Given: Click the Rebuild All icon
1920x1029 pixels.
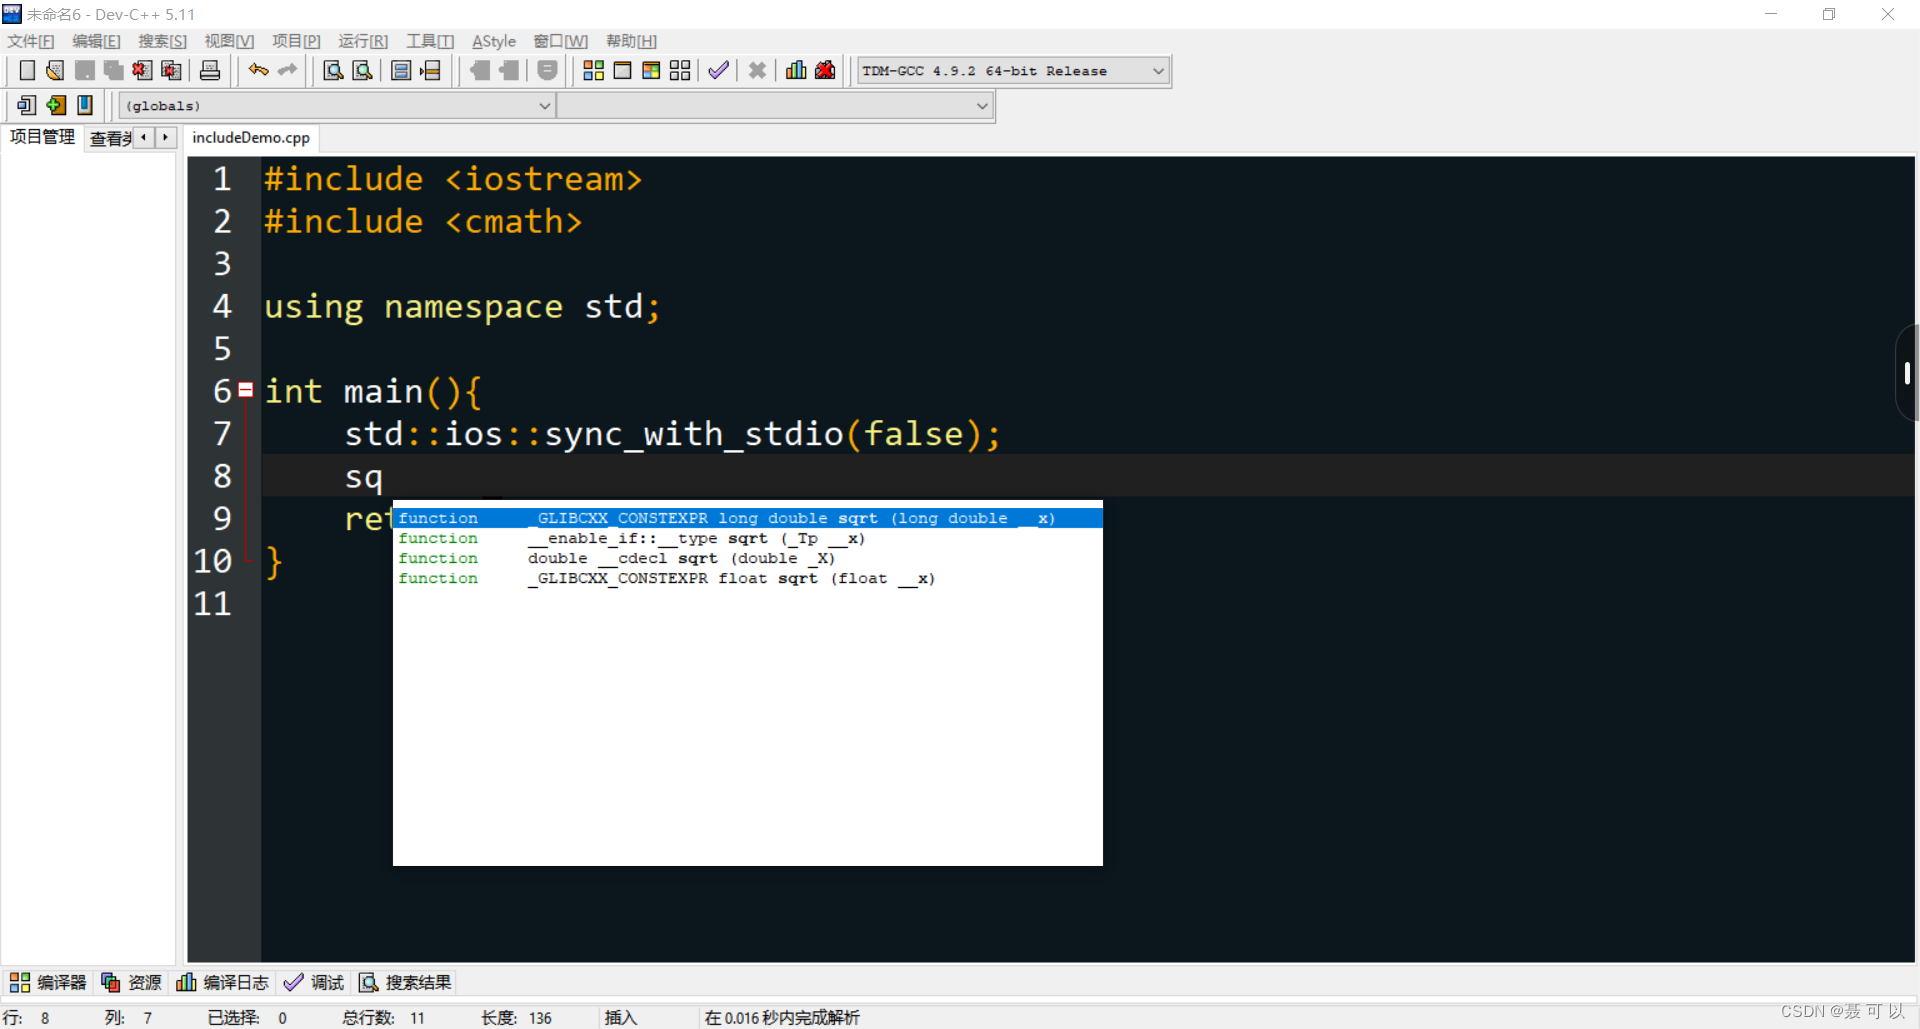Looking at the screenshot, I should (679, 70).
